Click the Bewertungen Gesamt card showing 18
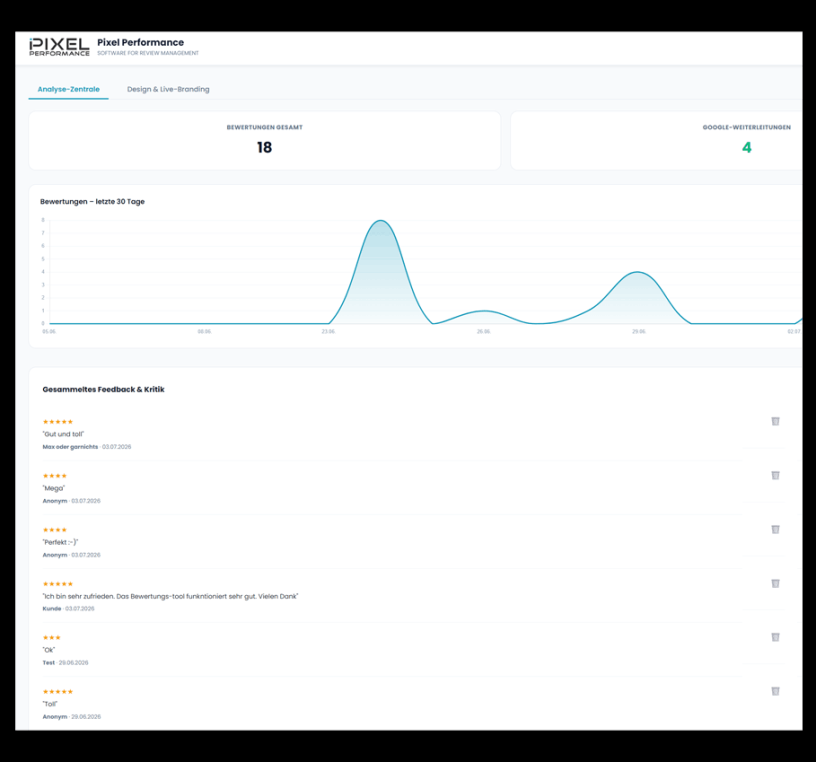The image size is (816, 762). point(264,141)
